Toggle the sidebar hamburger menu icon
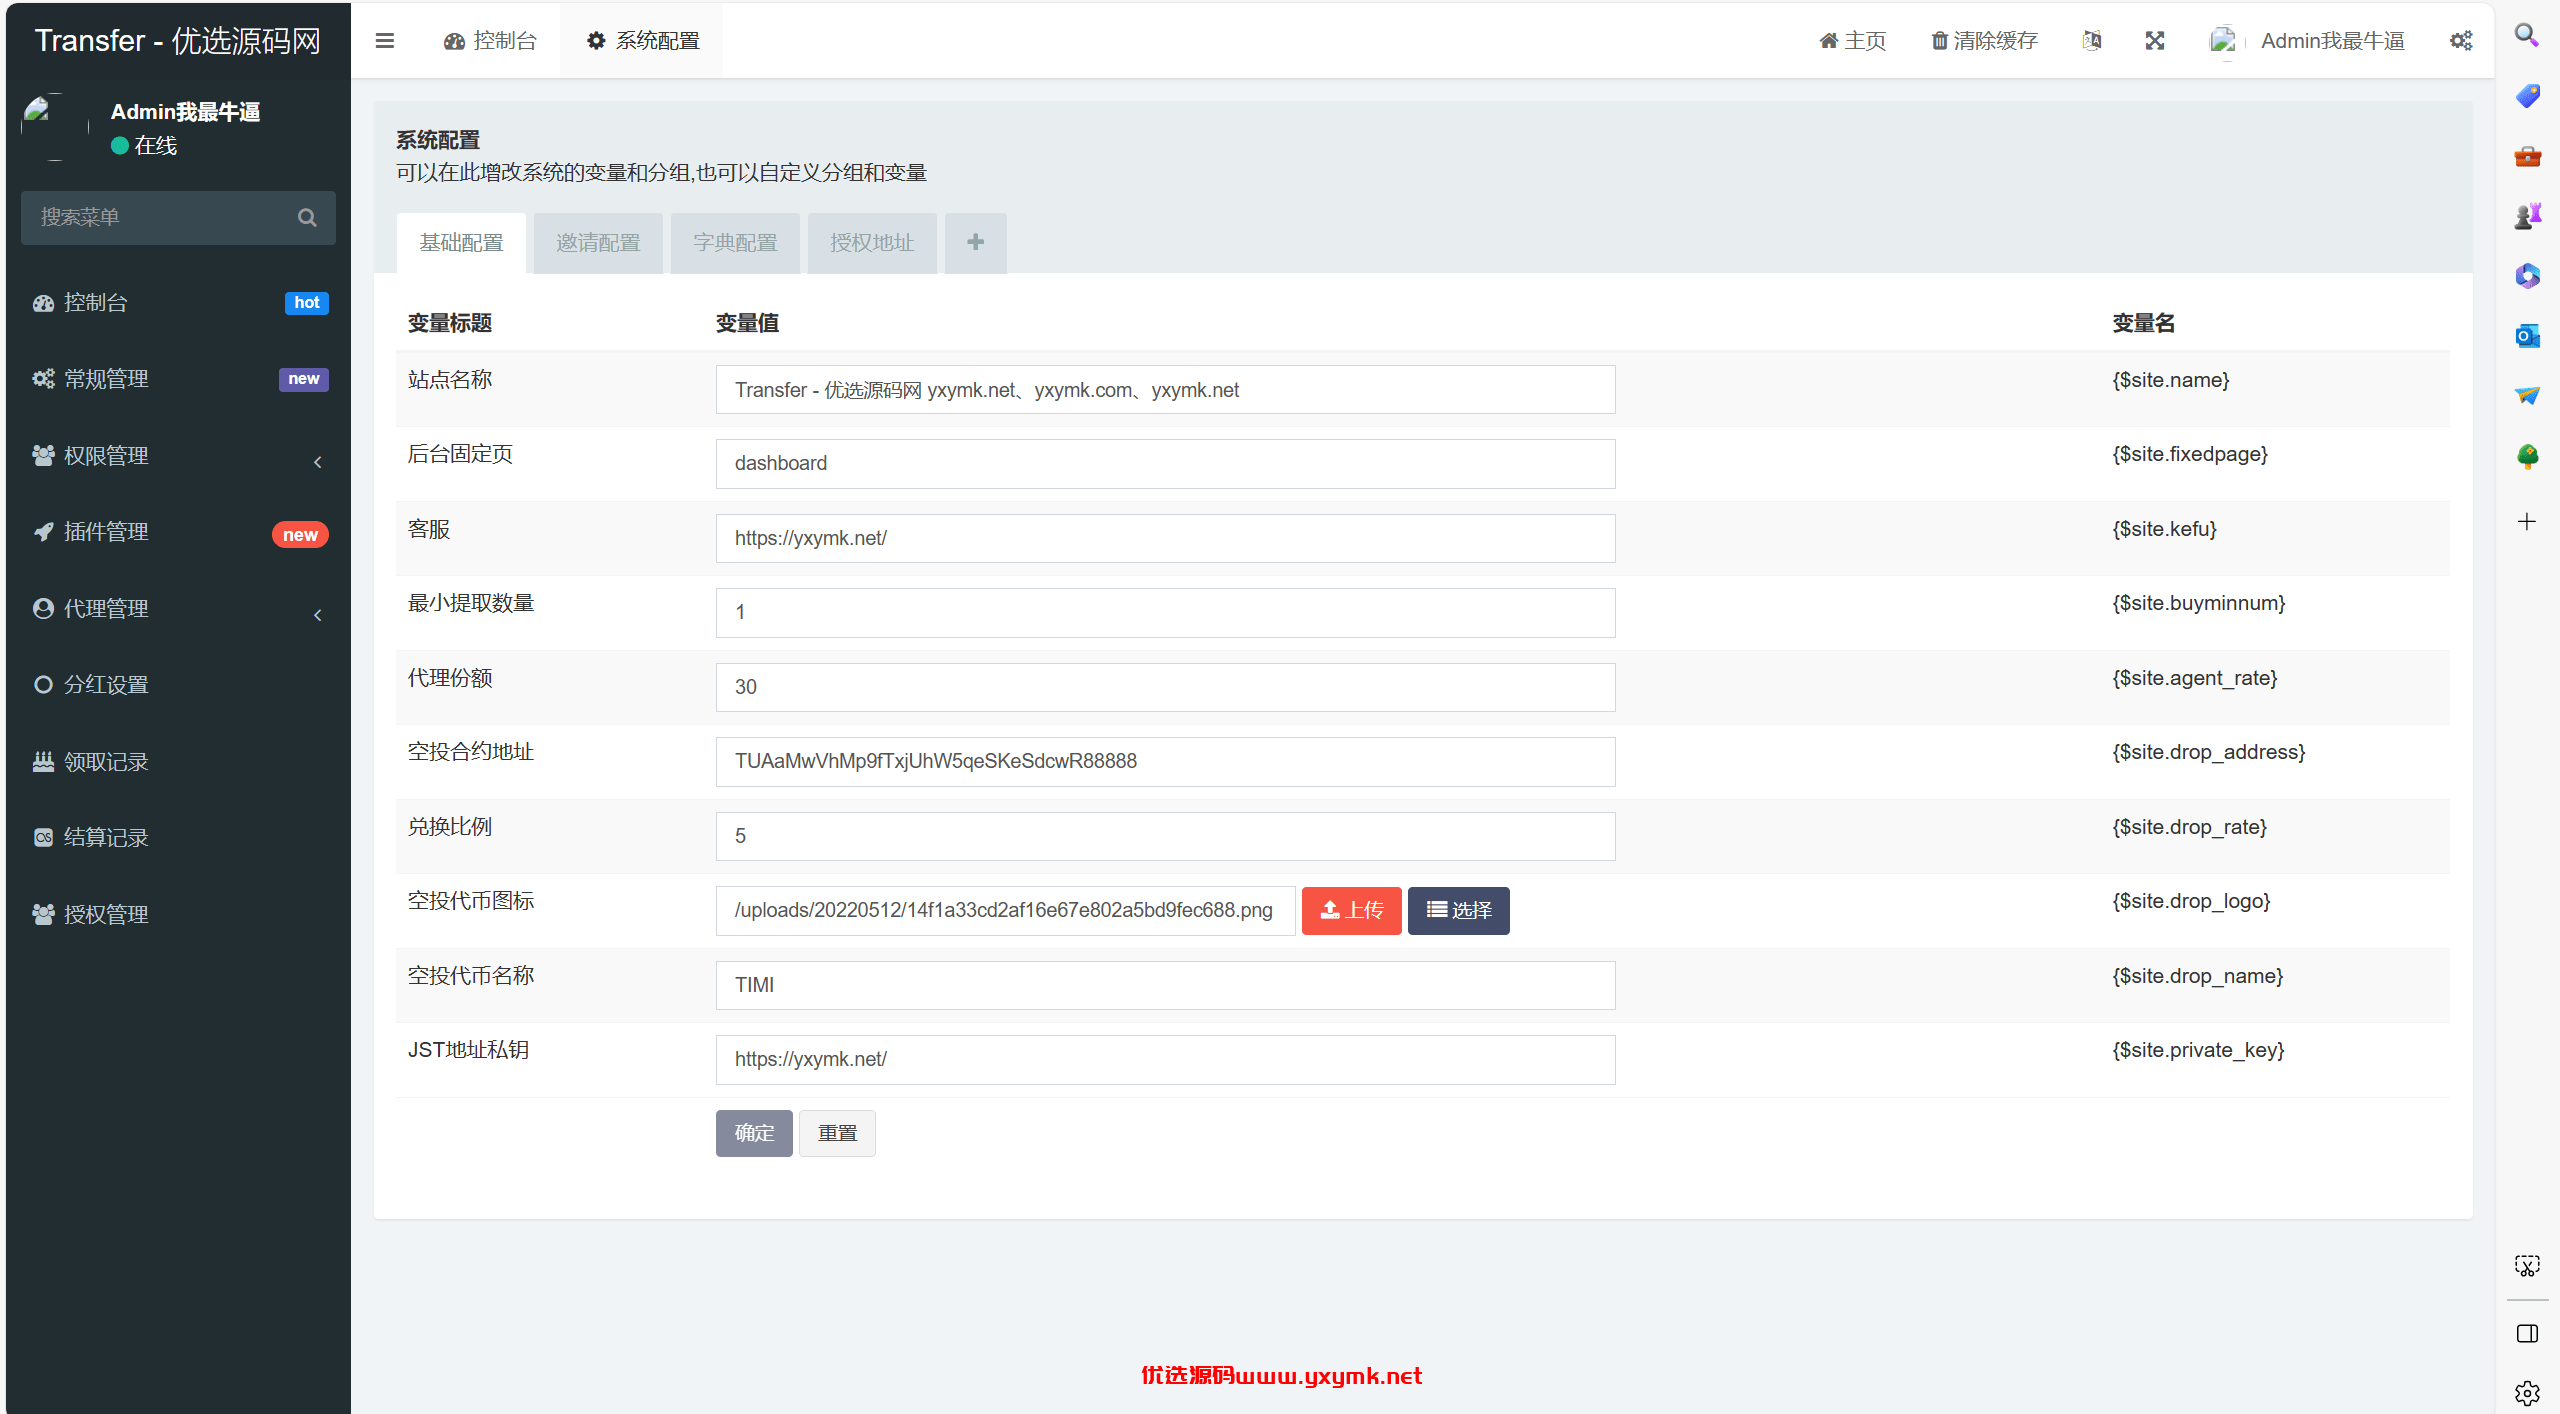The width and height of the screenshot is (2560, 1414). click(x=385, y=41)
